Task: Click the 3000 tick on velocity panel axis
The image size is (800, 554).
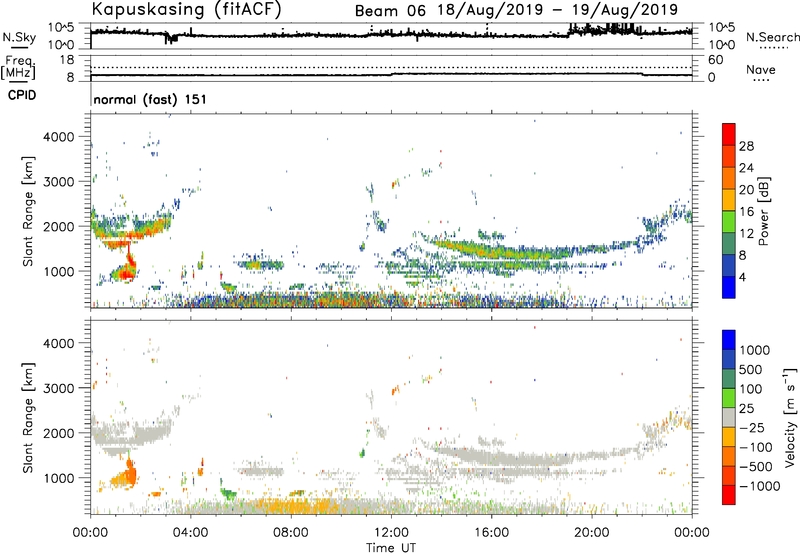Action: pos(58,388)
